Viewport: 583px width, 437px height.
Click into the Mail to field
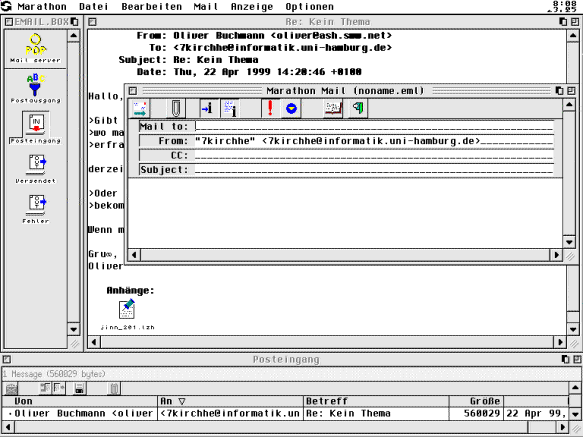pyautogui.click(x=374, y=126)
